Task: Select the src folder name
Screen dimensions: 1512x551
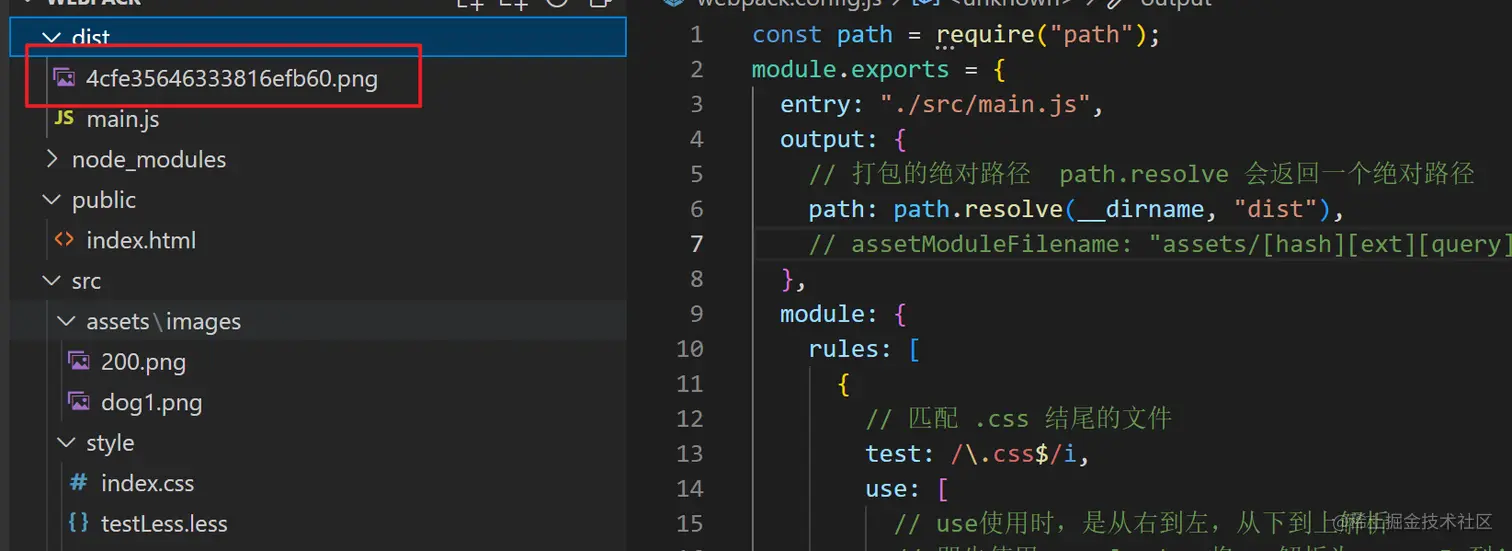Action: (86, 281)
